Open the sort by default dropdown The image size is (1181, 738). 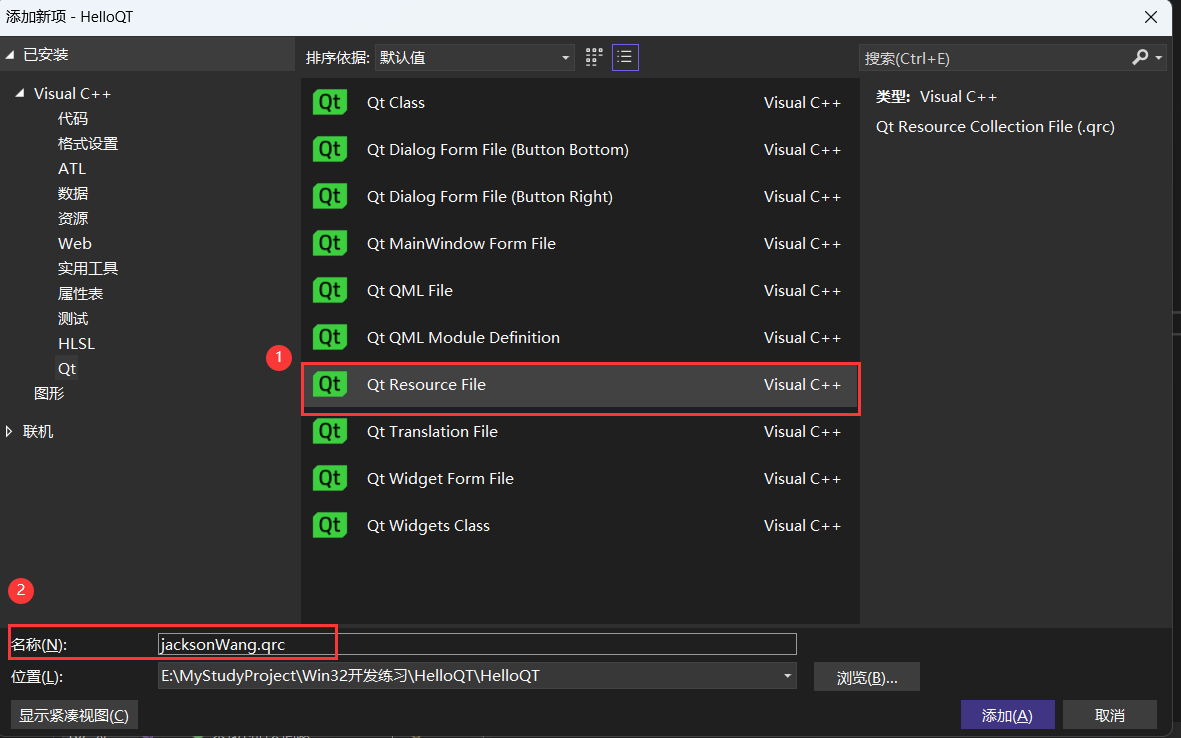tap(475, 57)
